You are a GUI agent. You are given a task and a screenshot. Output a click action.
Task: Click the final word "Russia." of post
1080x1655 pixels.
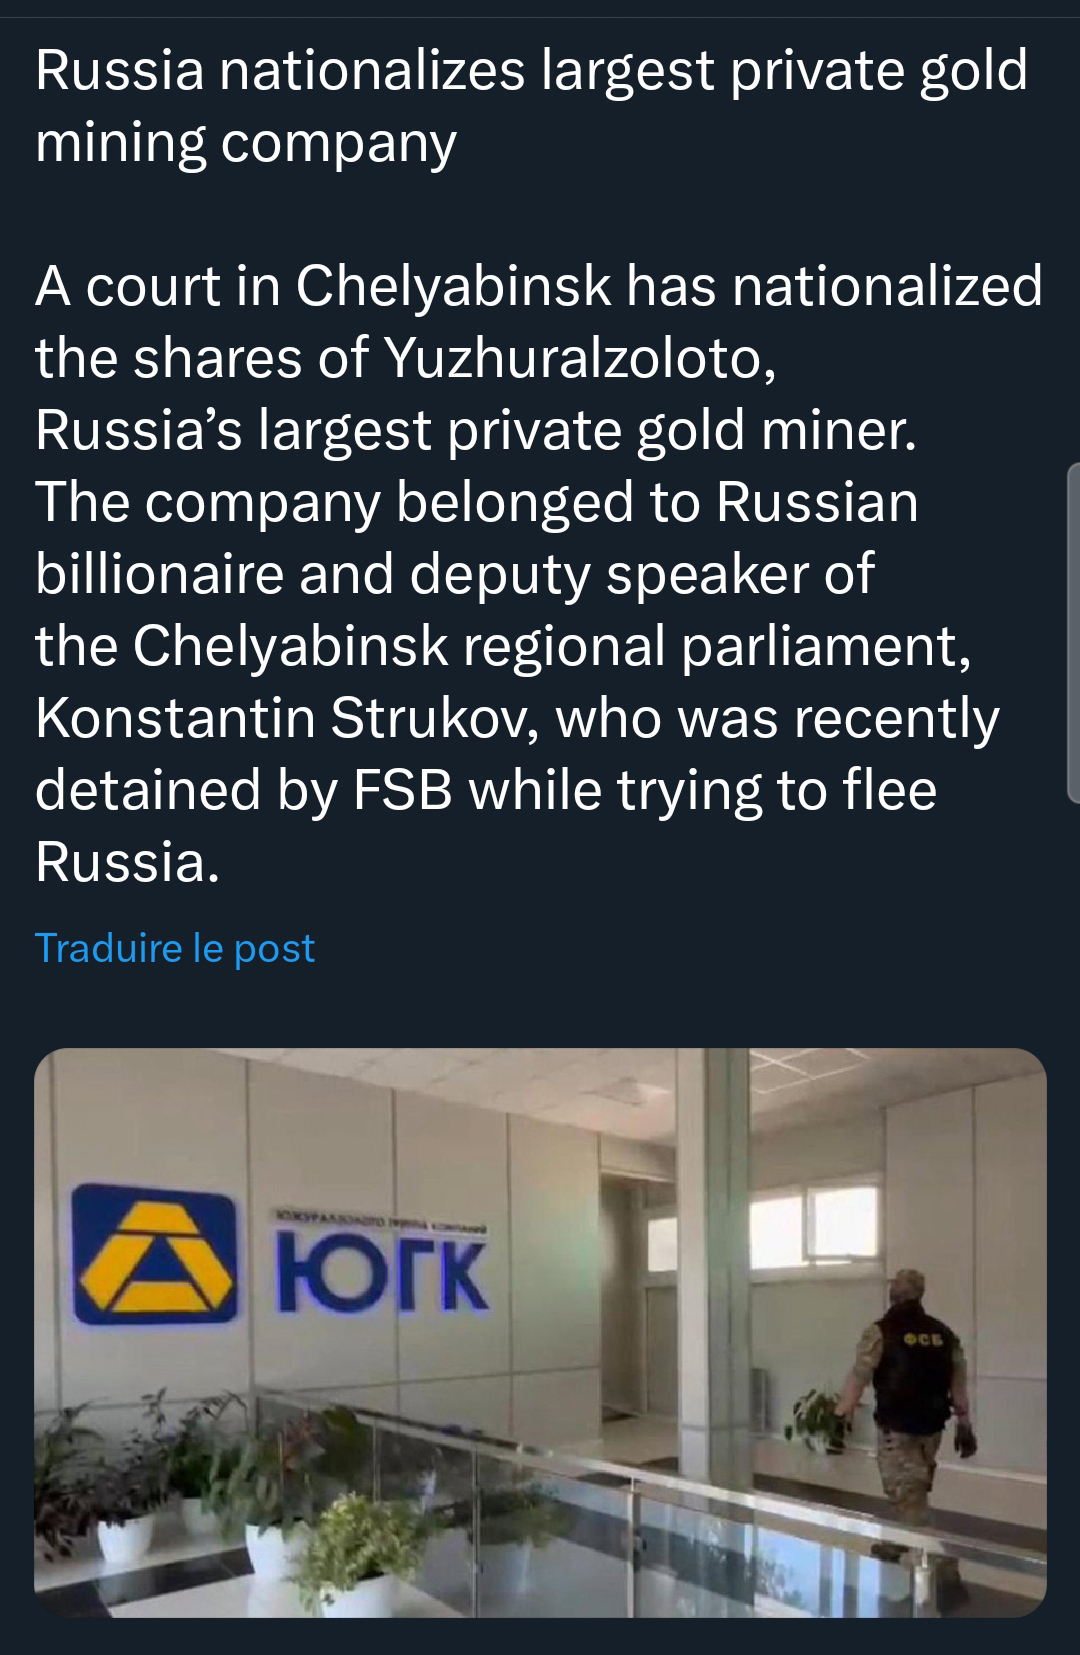click(x=127, y=862)
